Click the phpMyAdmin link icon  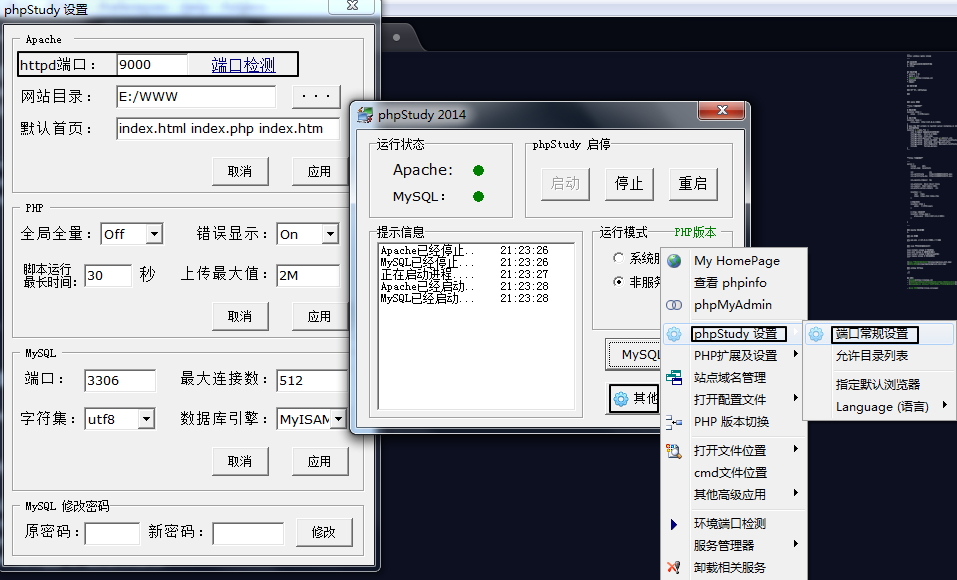[674, 305]
